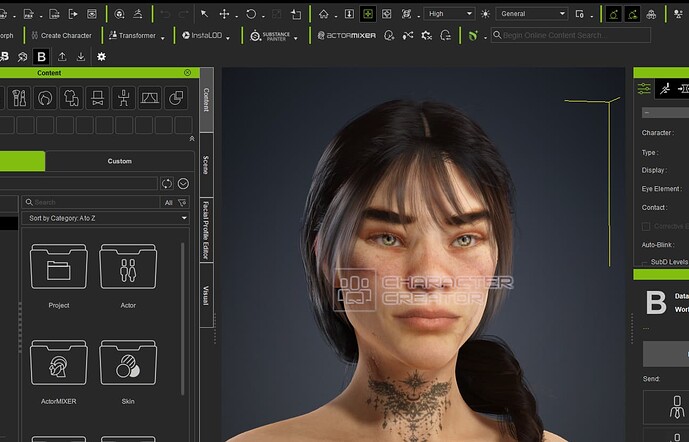Click the InstaLOD button
Screen dimensions: 689x442
202,36
